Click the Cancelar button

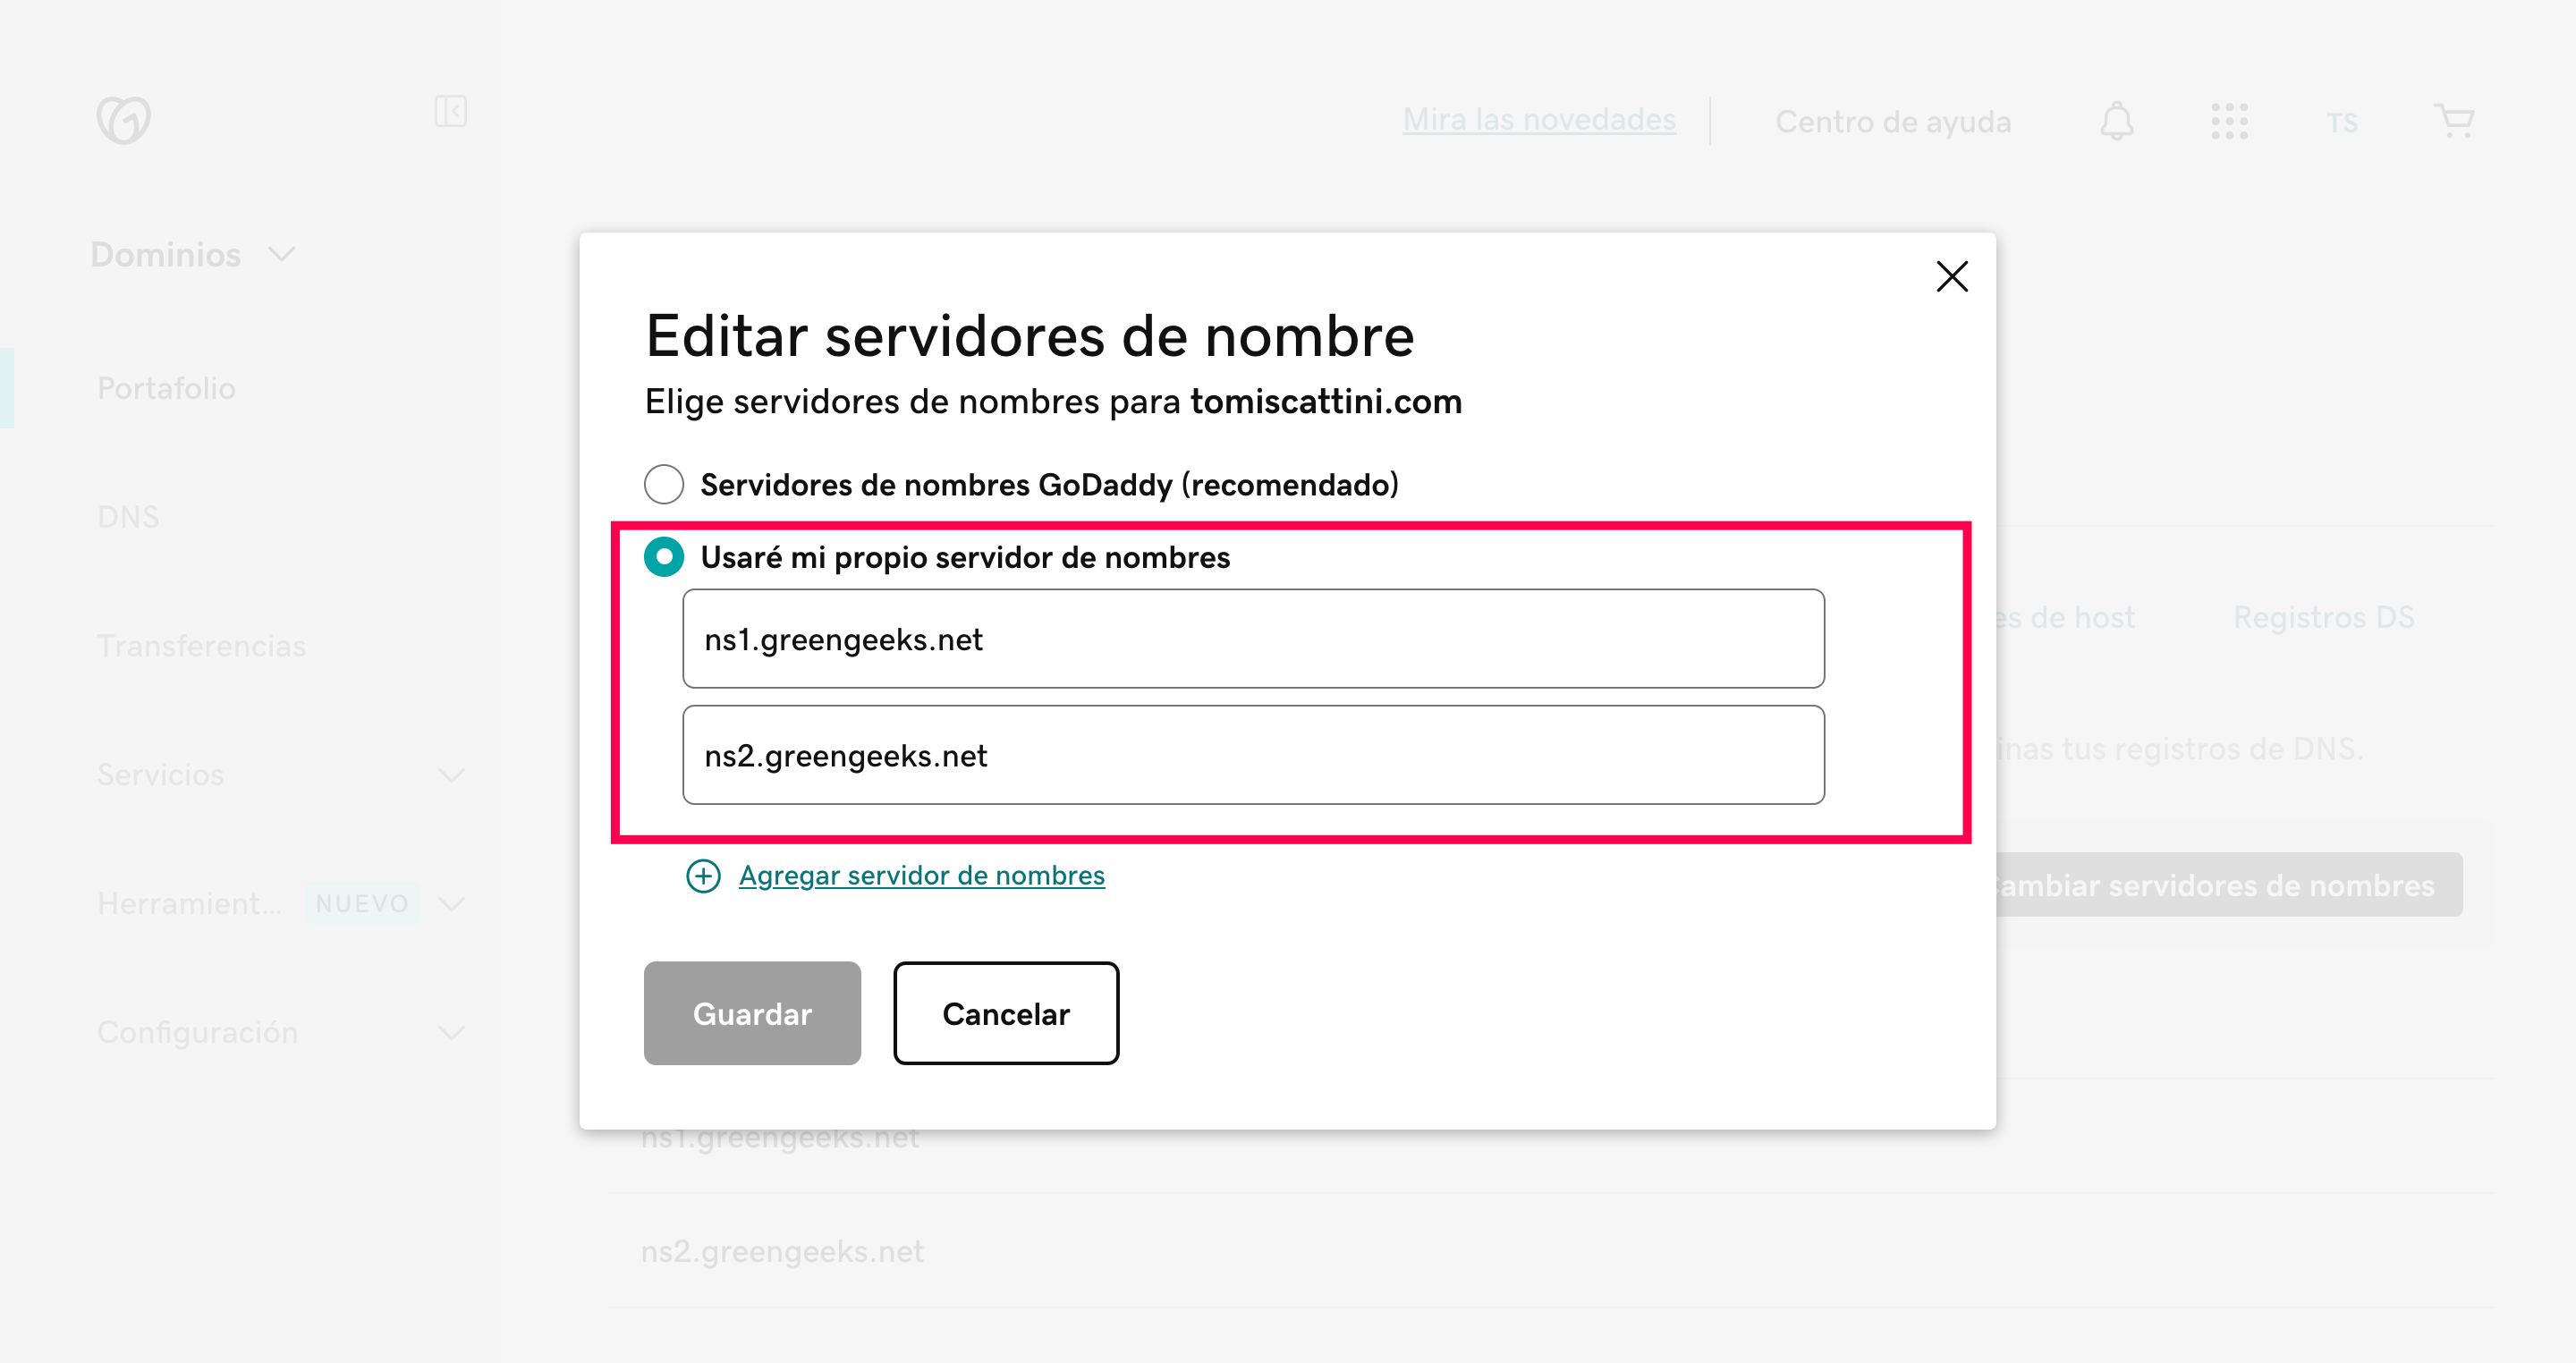coord(1005,1013)
